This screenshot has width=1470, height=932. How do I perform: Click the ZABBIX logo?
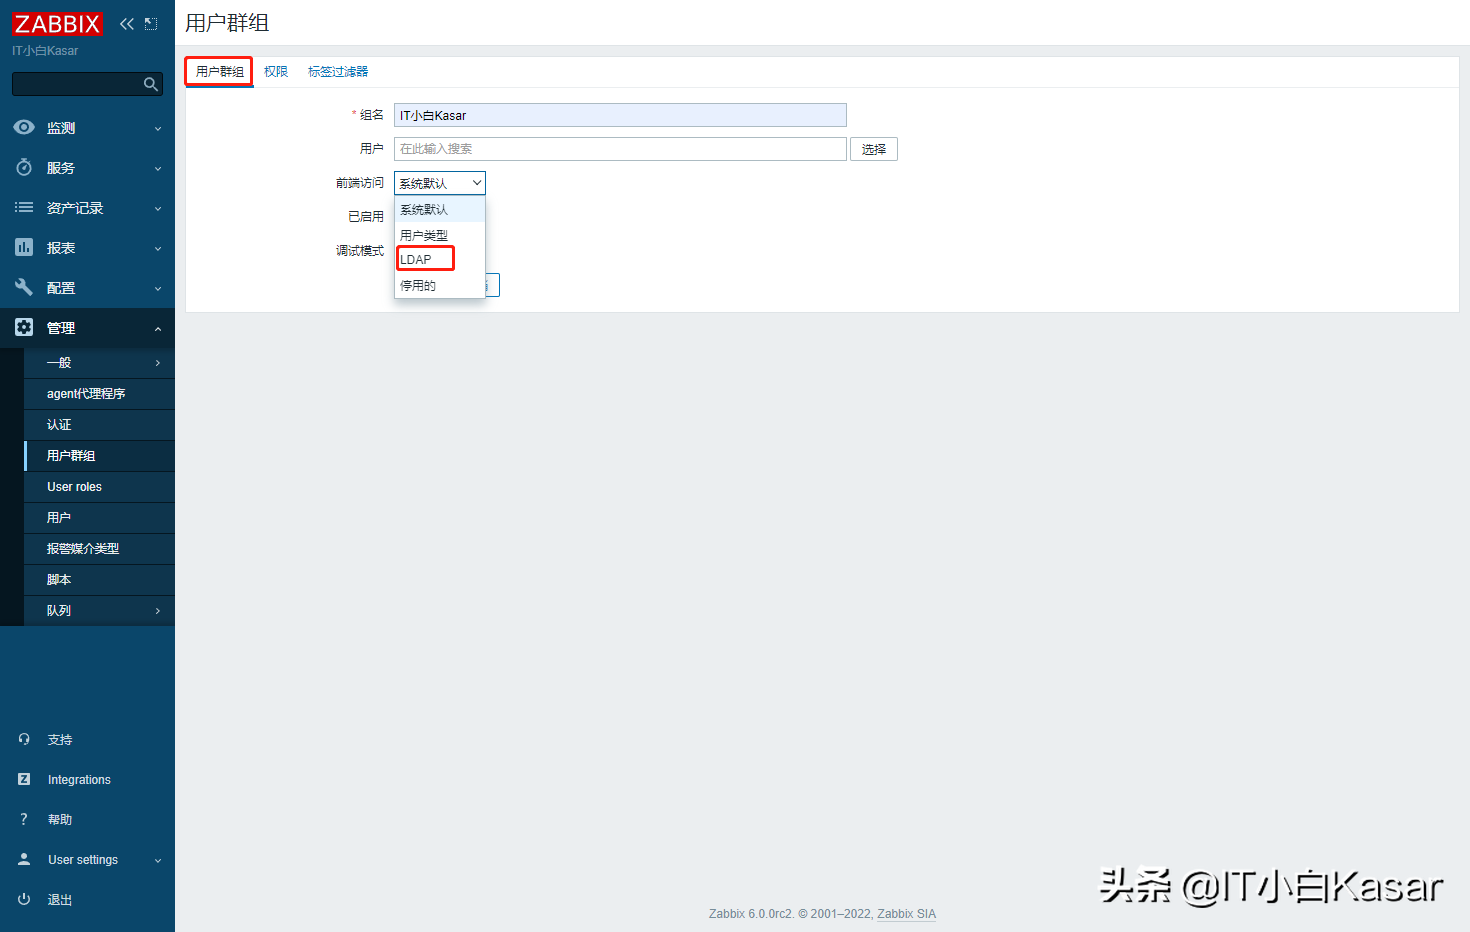tap(57, 23)
